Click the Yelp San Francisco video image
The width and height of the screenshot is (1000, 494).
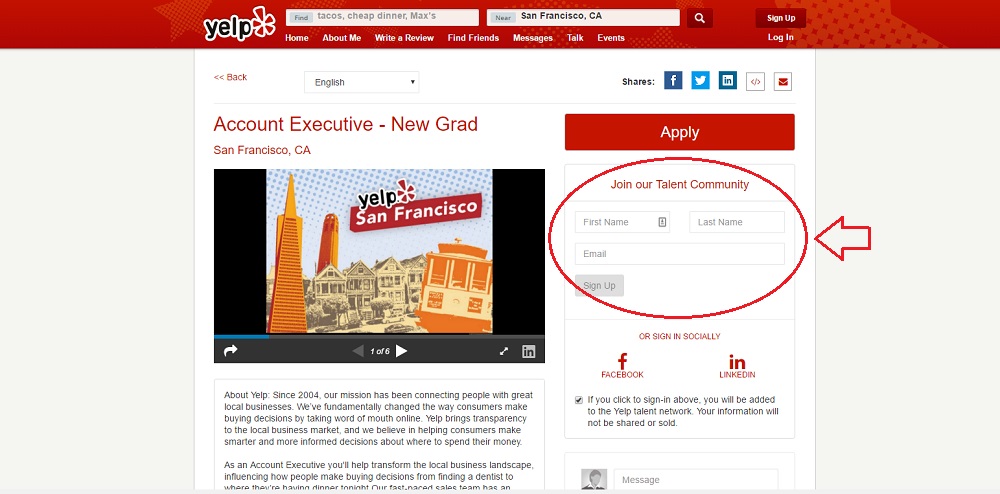[379, 251]
